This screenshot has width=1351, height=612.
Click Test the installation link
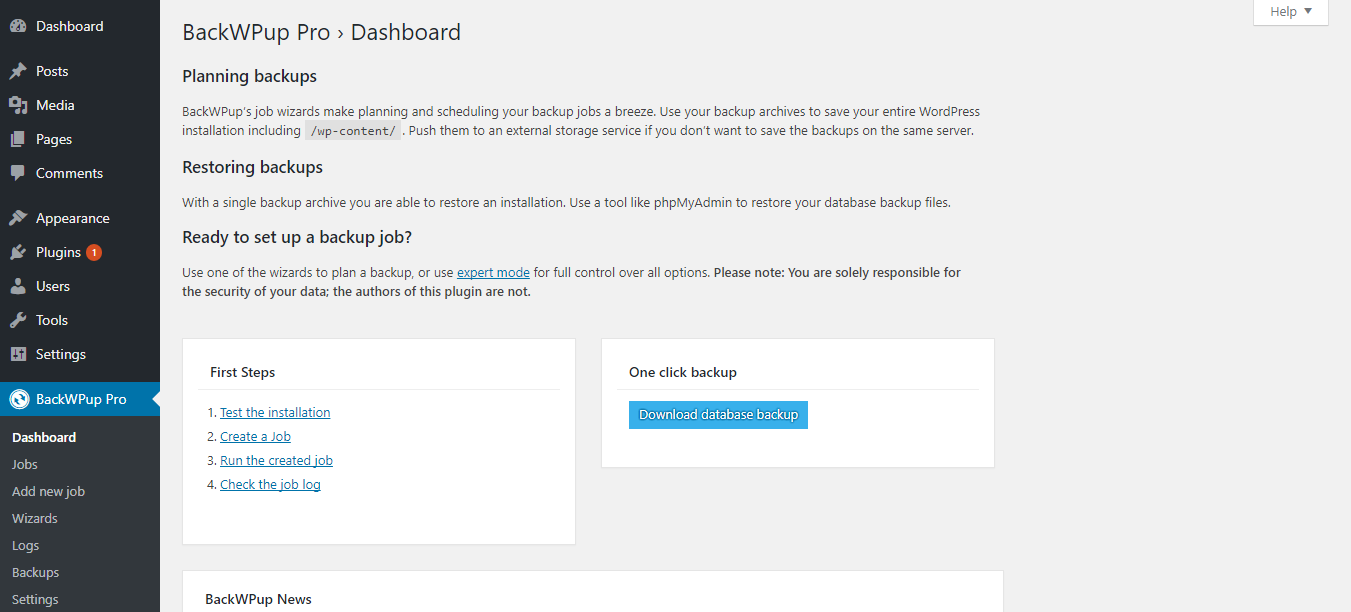click(x=275, y=411)
